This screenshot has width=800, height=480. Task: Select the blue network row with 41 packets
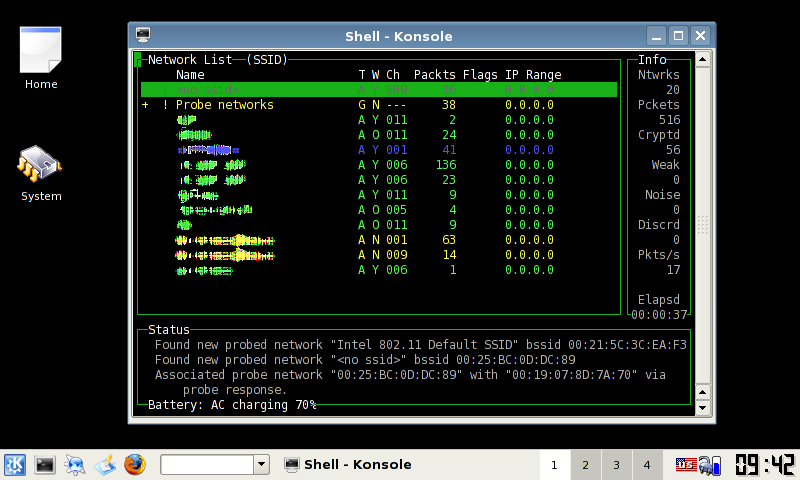click(x=379, y=150)
